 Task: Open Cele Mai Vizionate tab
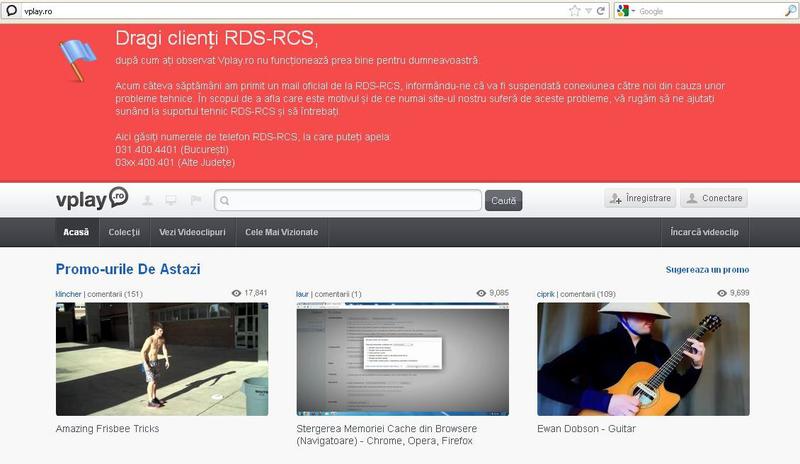281,232
